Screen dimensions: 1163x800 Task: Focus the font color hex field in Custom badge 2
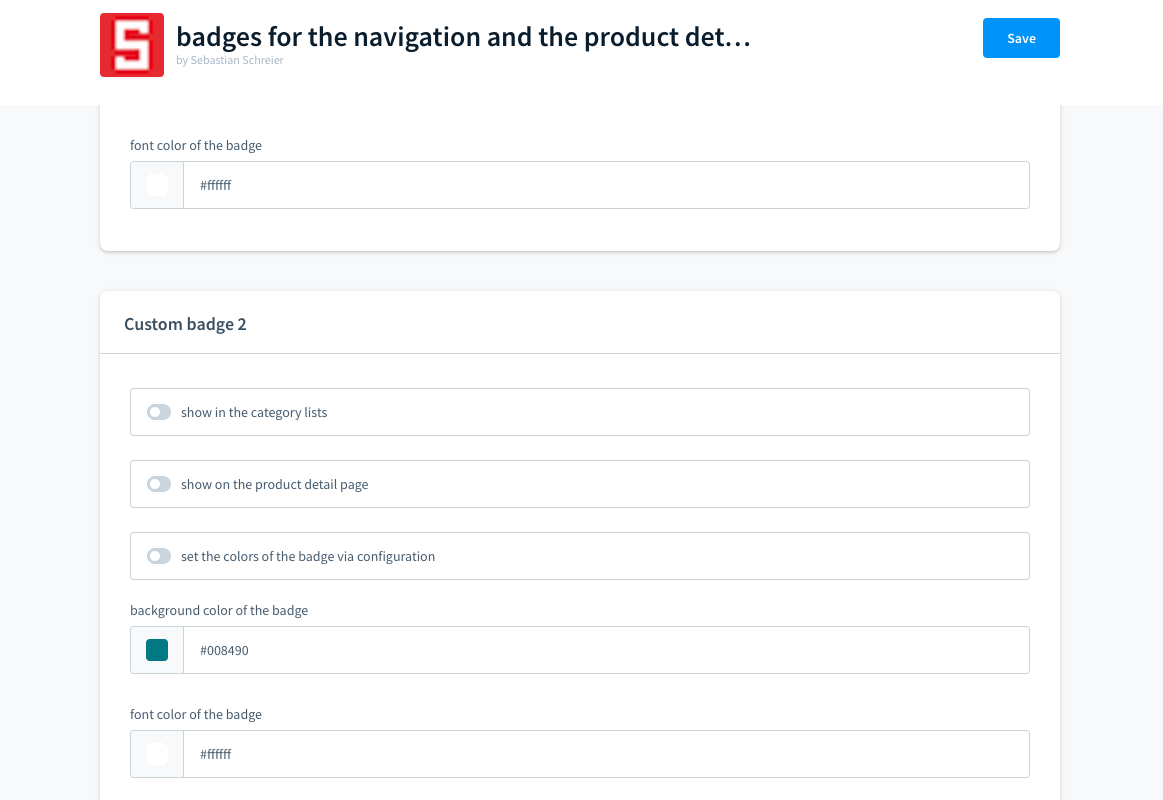[605, 754]
